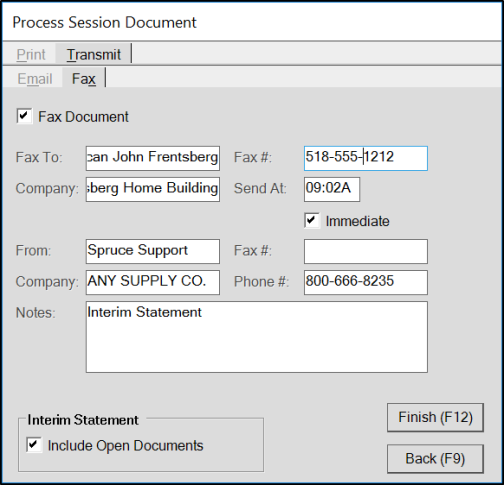Viewport: 504px width, 485px height.
Task: Uncheck the Fax Document checkbox
Action: point(24,116)
